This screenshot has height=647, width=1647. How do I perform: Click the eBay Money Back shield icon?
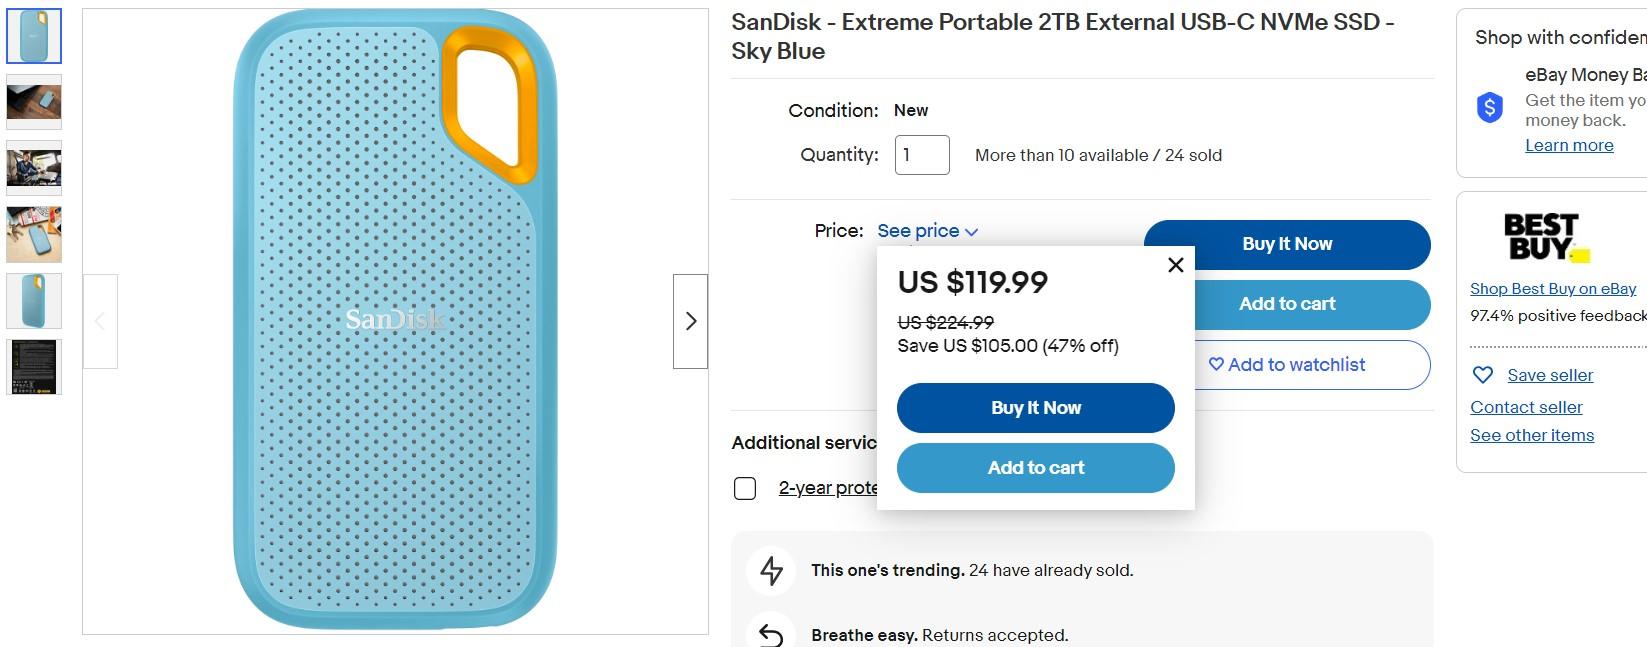1490,107
